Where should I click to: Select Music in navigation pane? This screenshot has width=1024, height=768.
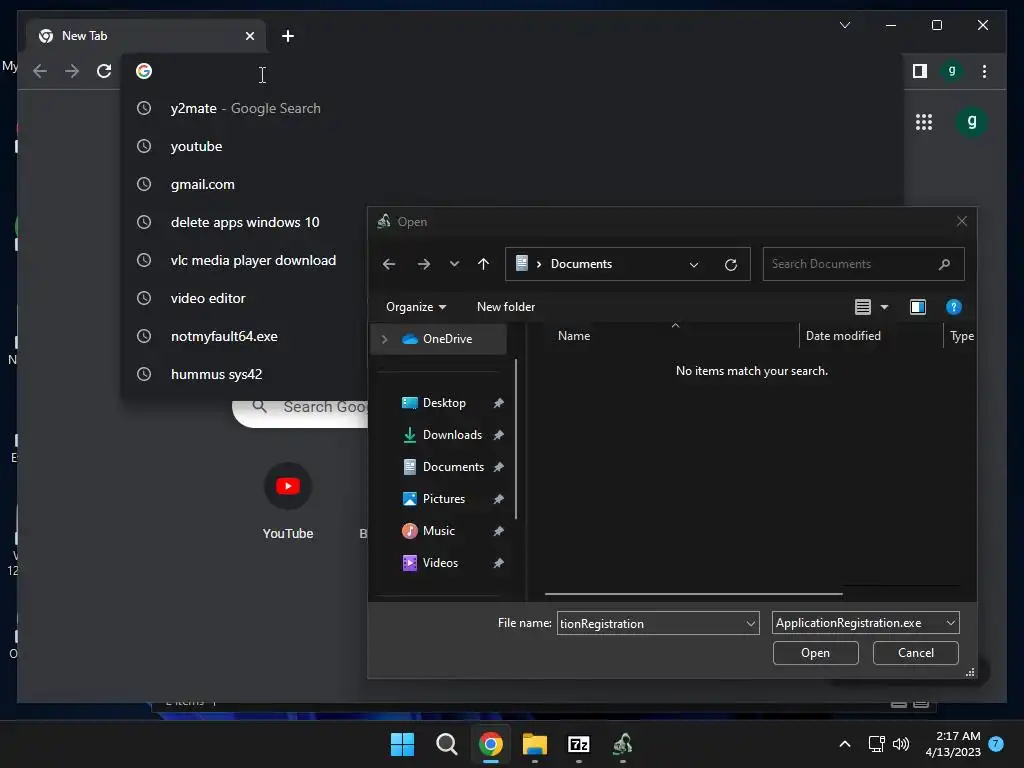[x=438, y=531]
